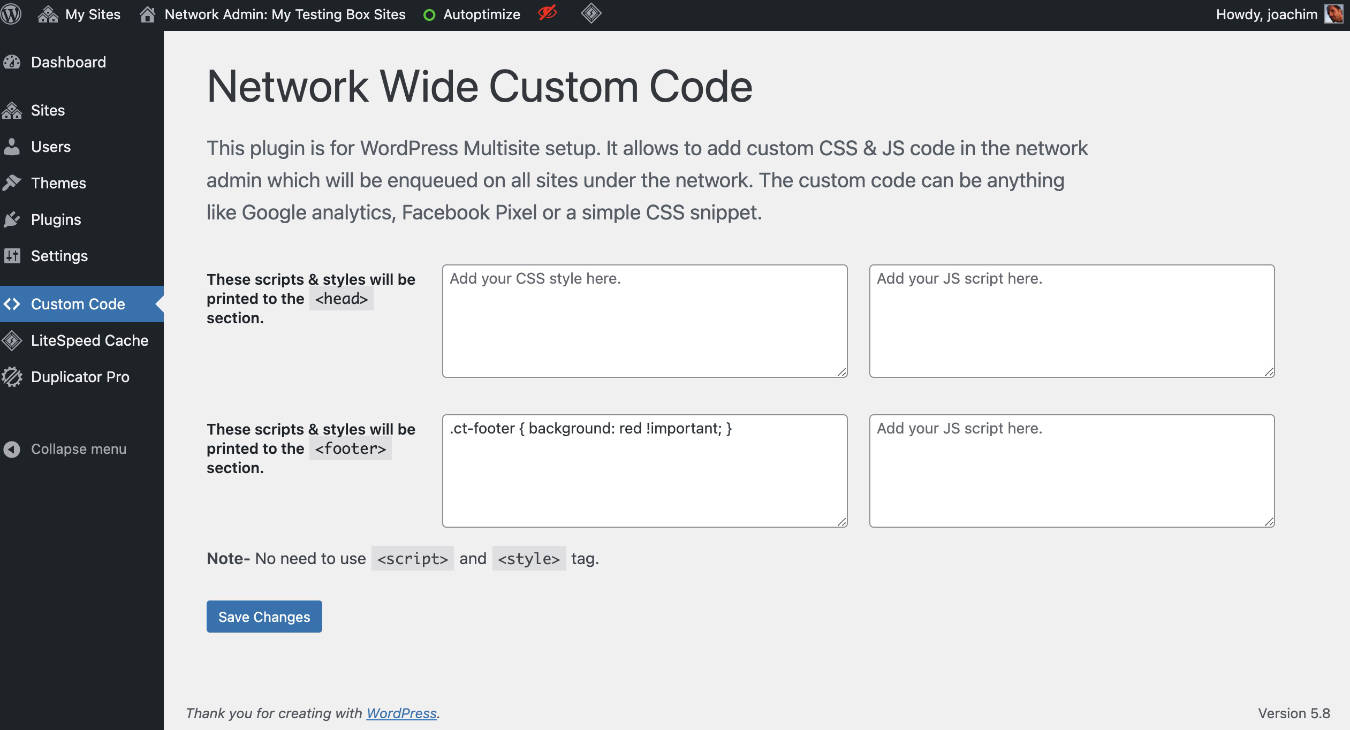Open the My Sites menu
The height and width of the screenshot is (730, 1350).
(80, 14)
